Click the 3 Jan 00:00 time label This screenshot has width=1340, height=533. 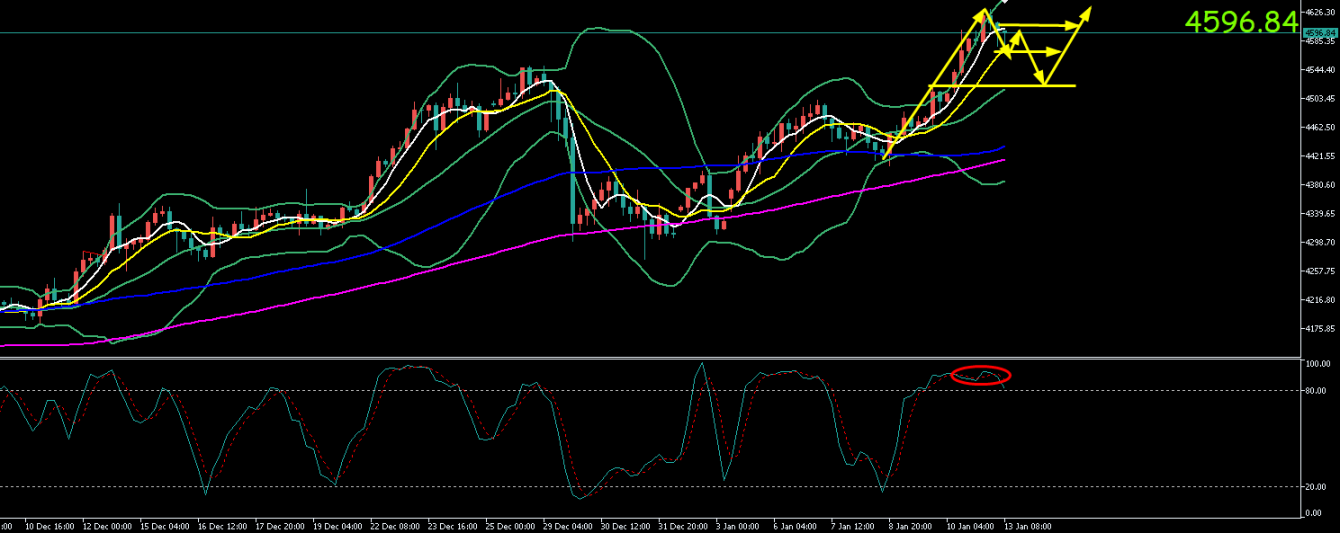click(x=737, y=525)
